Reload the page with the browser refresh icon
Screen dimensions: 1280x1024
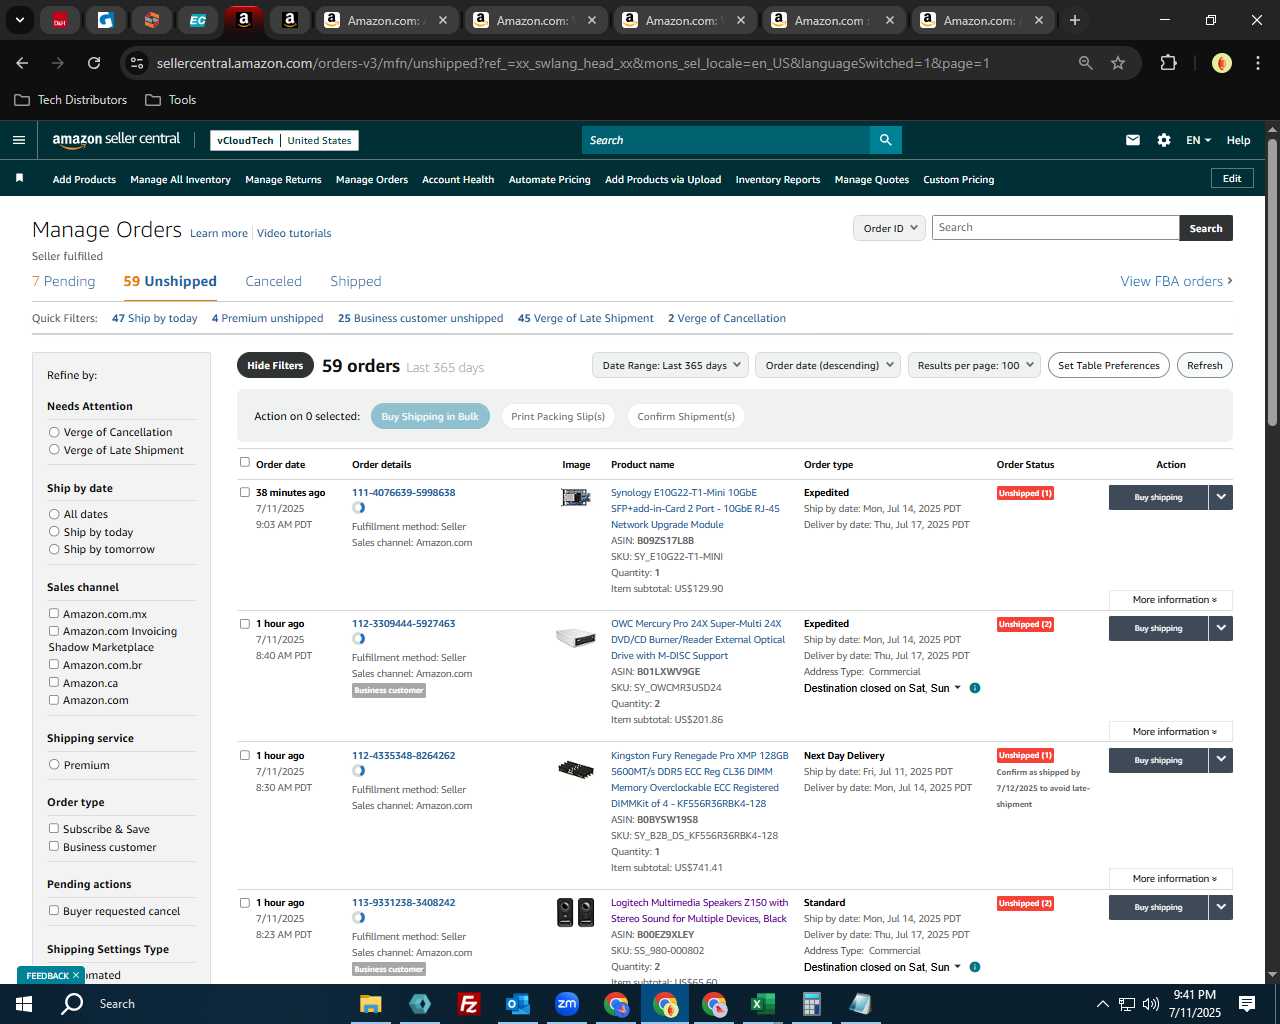tap(94, 63)
